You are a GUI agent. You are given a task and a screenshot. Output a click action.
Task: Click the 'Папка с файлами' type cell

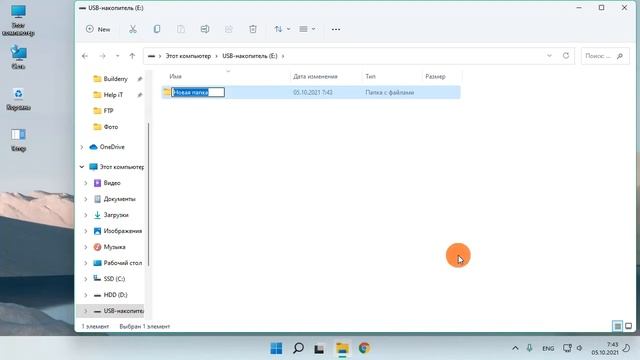(389, 92)
